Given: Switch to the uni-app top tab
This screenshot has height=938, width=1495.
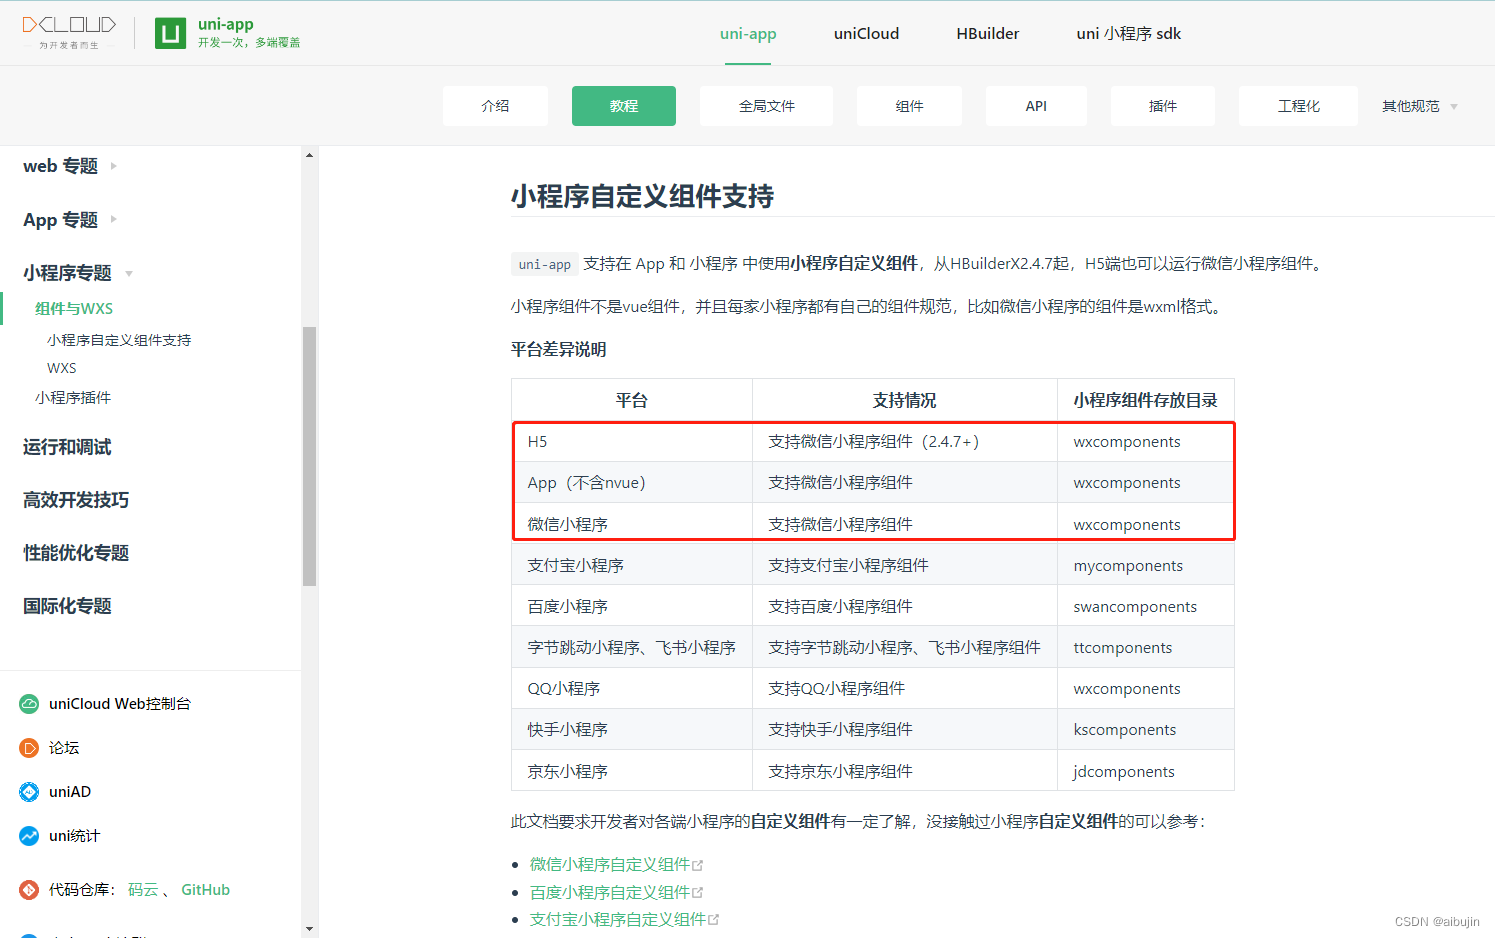Looking at the screenshot, I should coord(748,34).
